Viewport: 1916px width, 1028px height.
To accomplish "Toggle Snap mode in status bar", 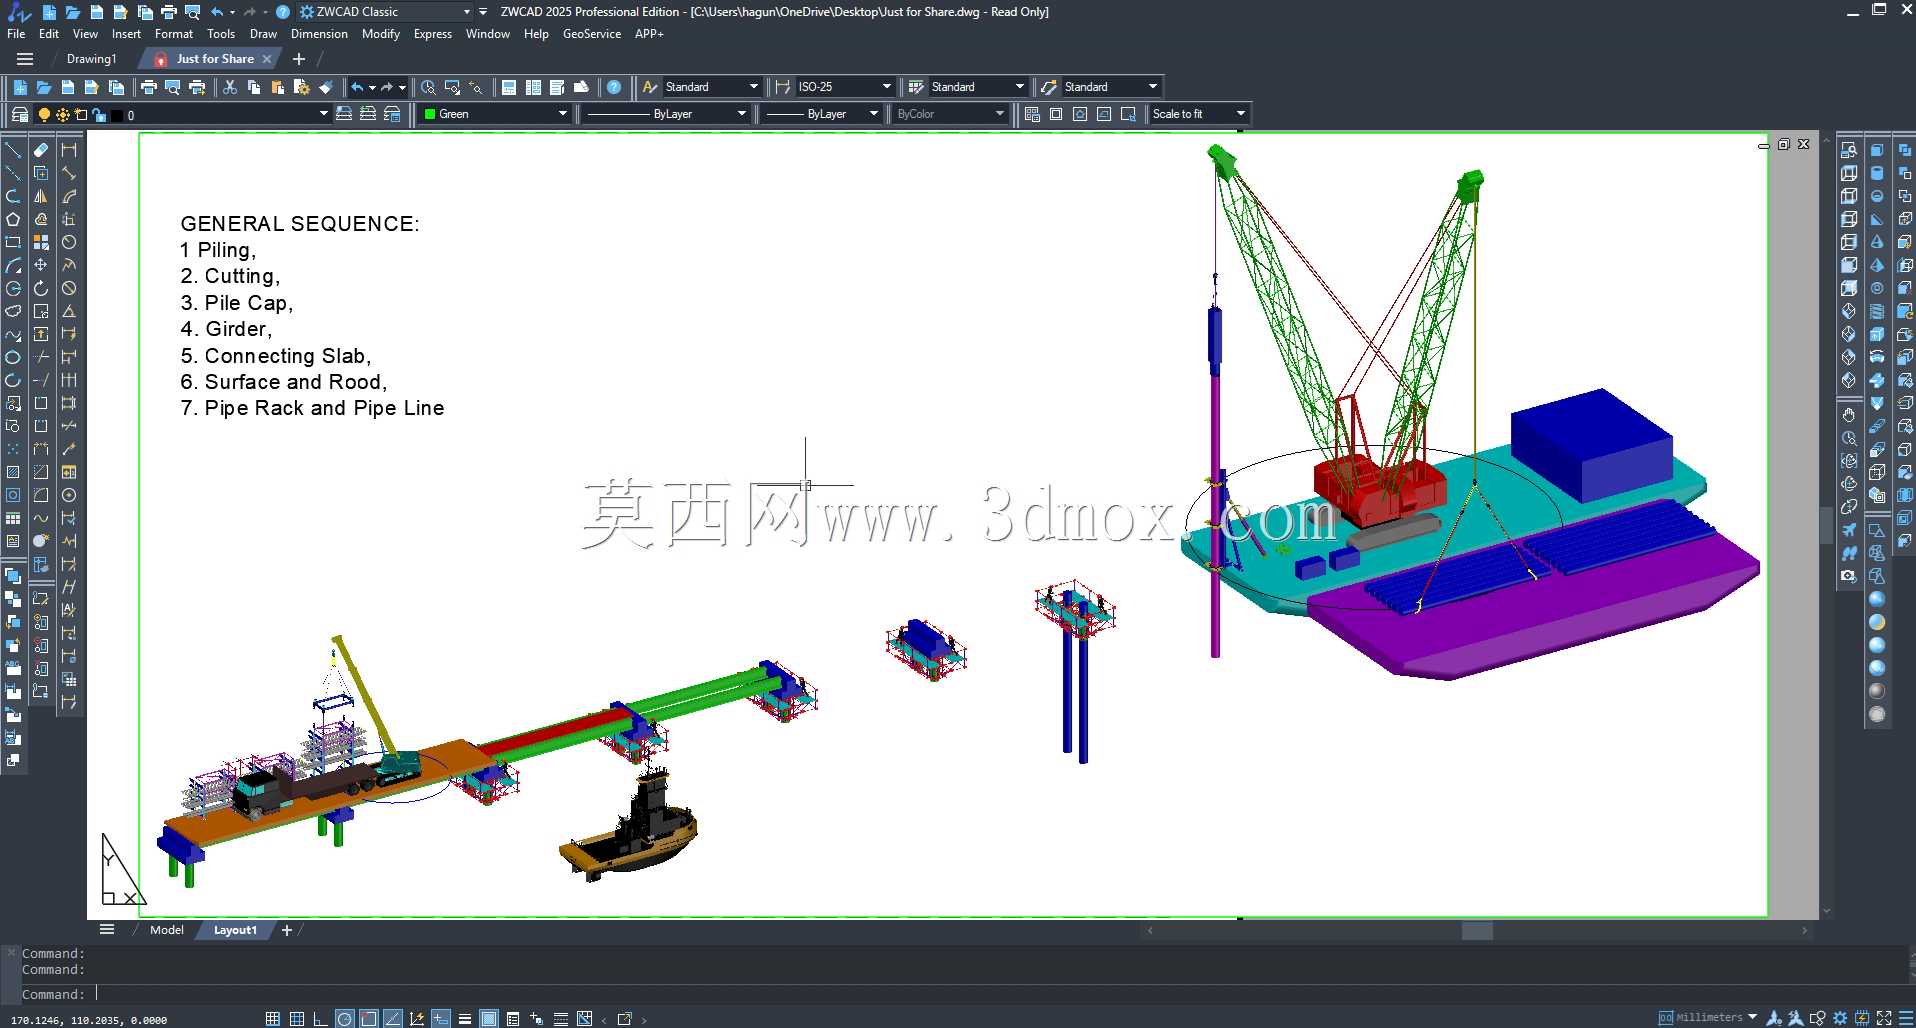I will (273, 1019).
